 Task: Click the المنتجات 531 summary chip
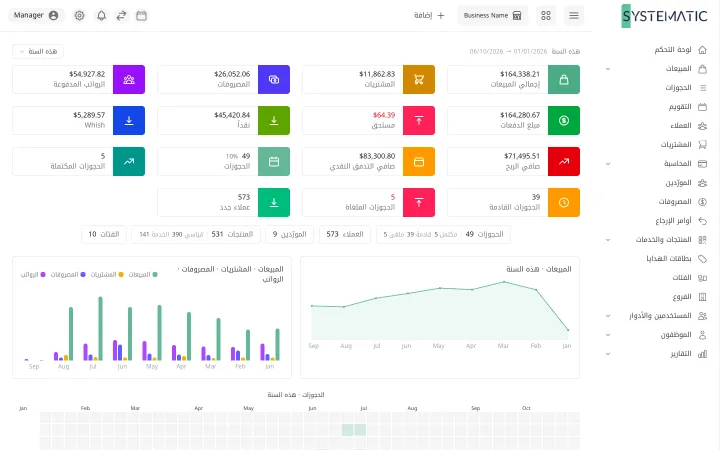[196, 234]
